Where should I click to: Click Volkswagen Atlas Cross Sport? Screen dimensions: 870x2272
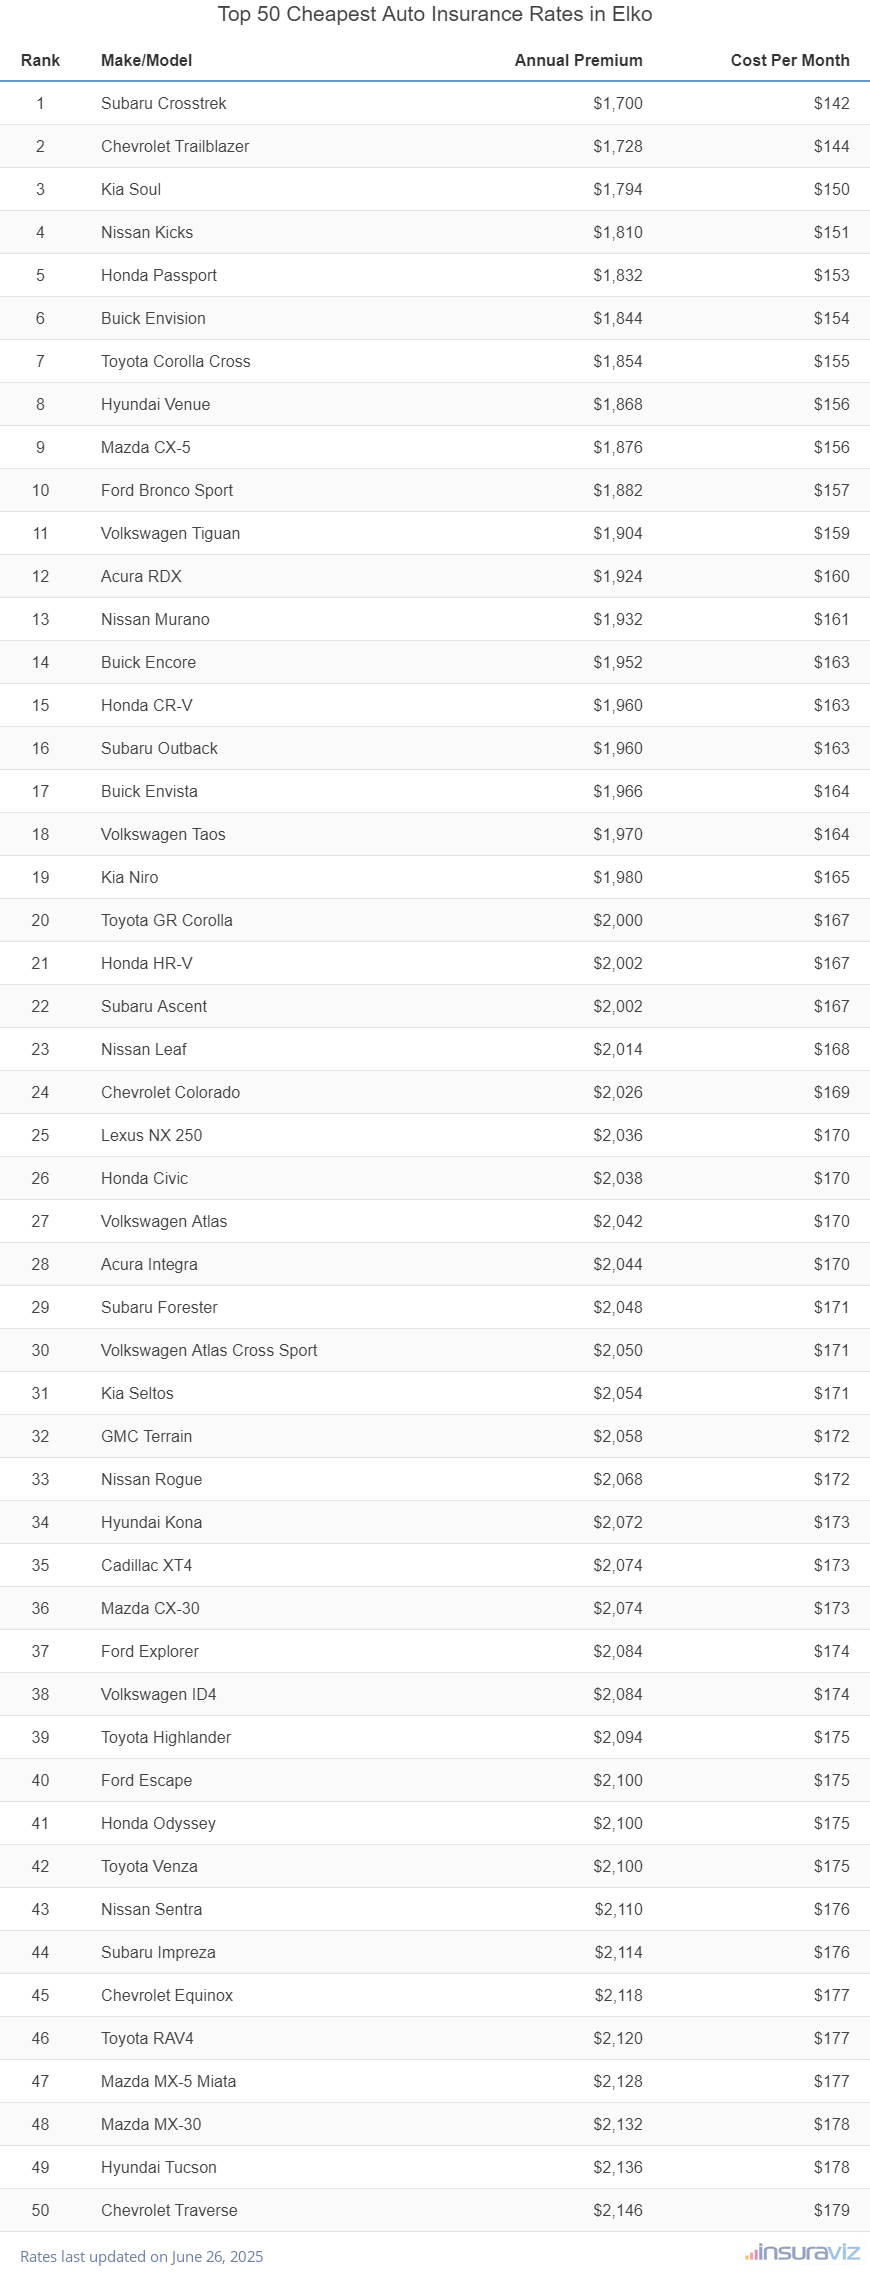point(209,1350)
